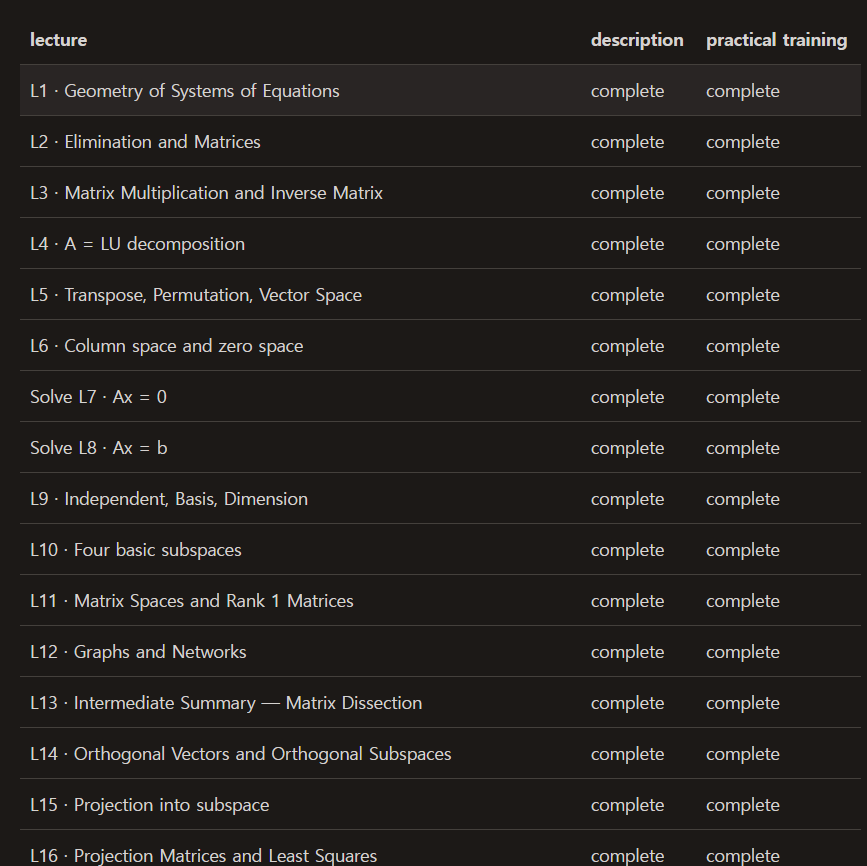Click L9 description 'complete' cell

point(627,498)
